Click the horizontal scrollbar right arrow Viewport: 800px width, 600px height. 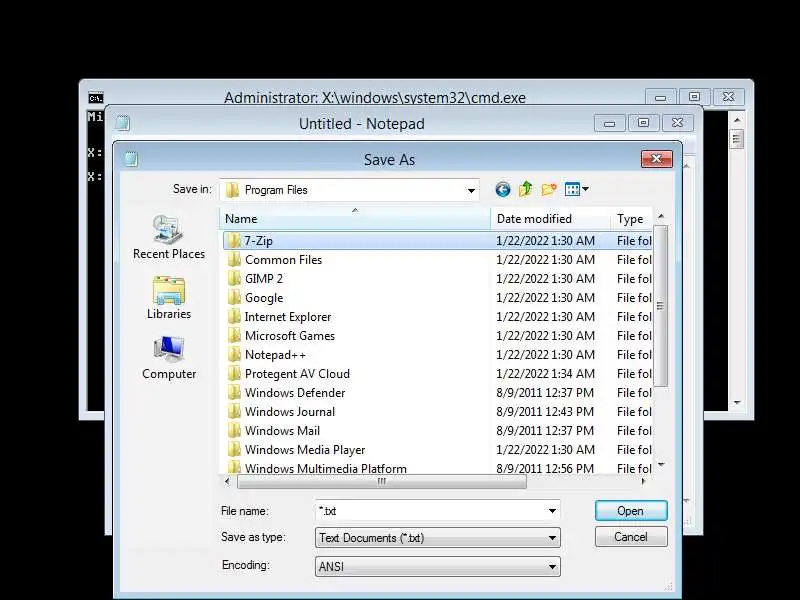coord(643,481)
